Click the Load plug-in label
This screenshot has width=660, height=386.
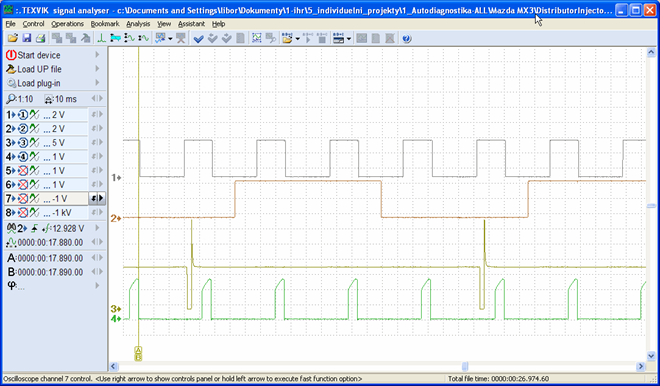point(39,83)
